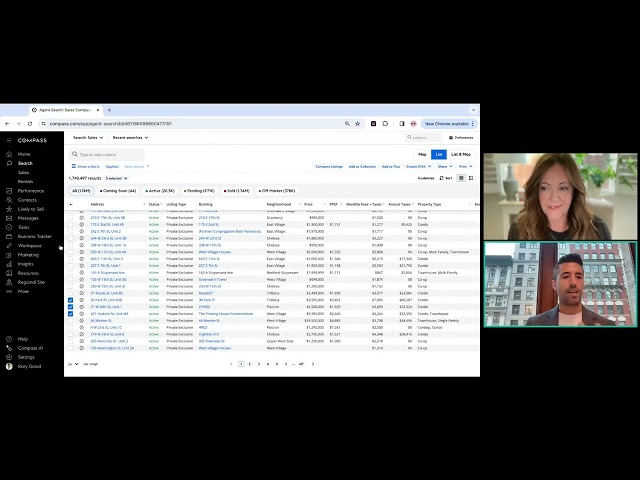This screenshot has width=640, height=480.
Task: Open the Resources sidebar icon
Action: [9, 273]
